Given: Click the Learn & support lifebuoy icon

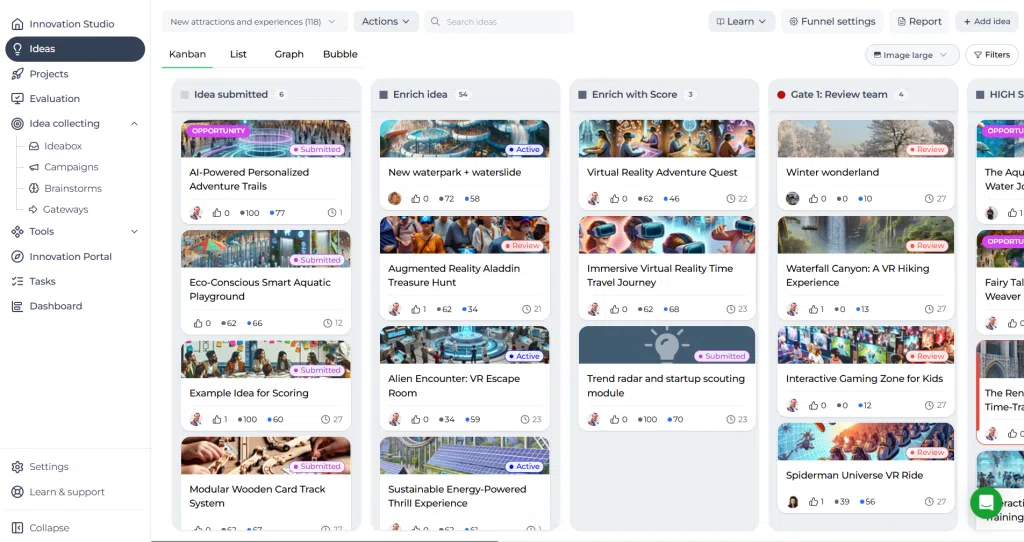Looking at the screenshot, I should [x=18, y=492].
